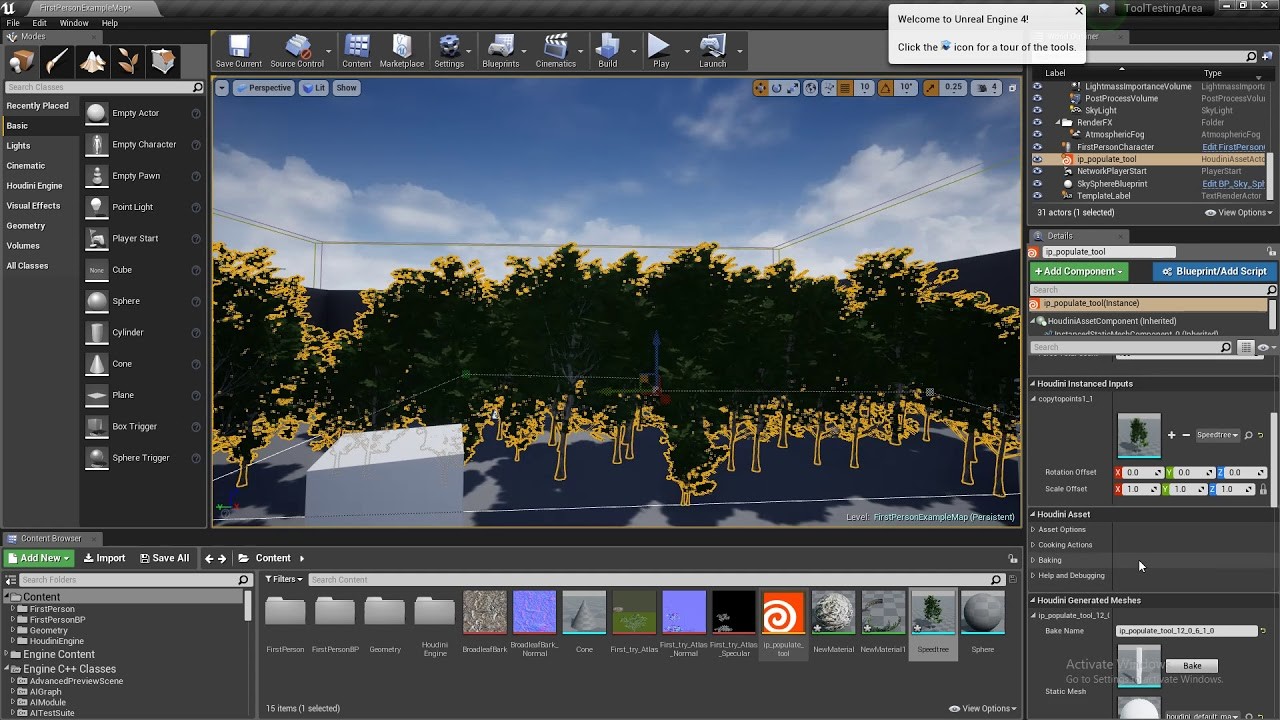Open the Content toolbar button

tap(356, 50)
